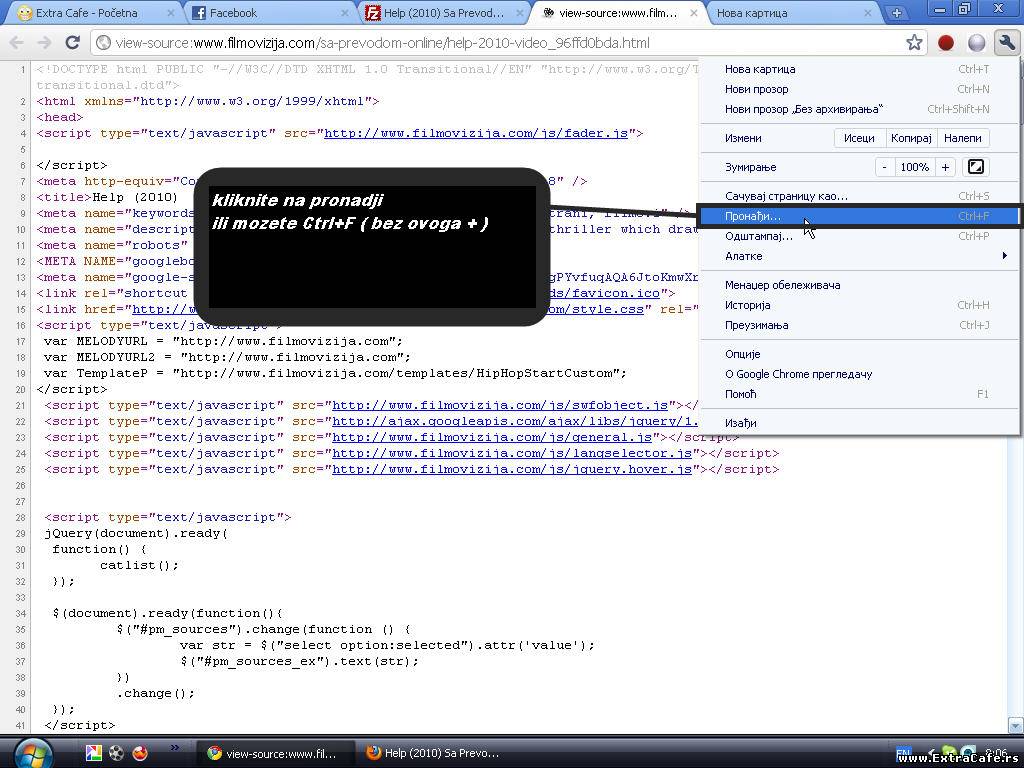Click the reload page icon
This screenshot has width=1024, height=768.
[72, 43]
